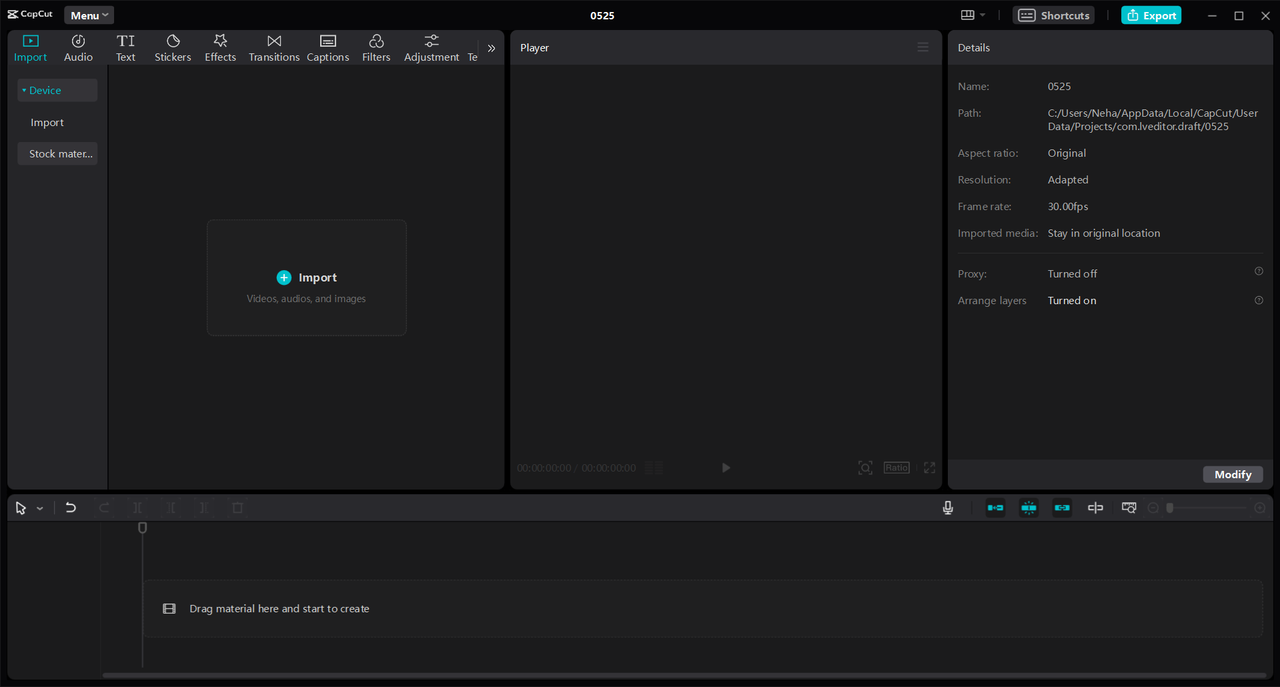This screenshot has height=687, width=1280.
Task: Open the Import media tab
Action: click(30, 48)
